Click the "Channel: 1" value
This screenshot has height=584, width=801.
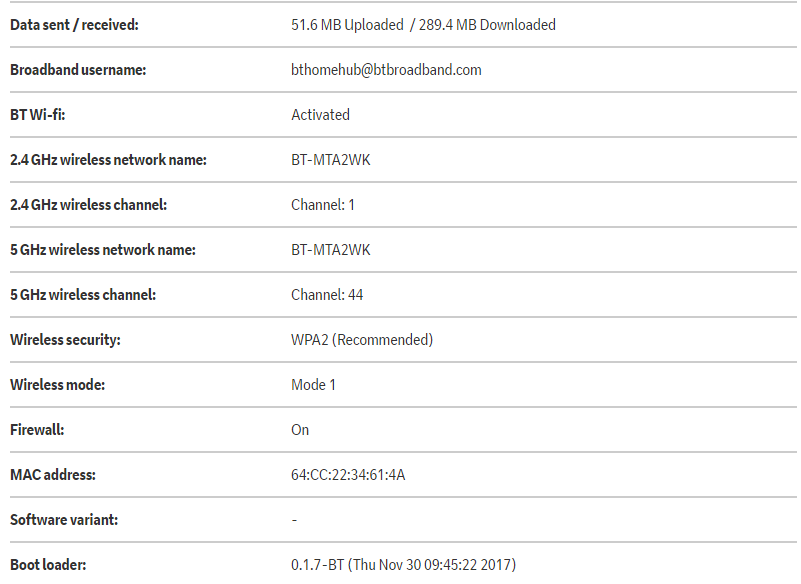coord(323,205)
